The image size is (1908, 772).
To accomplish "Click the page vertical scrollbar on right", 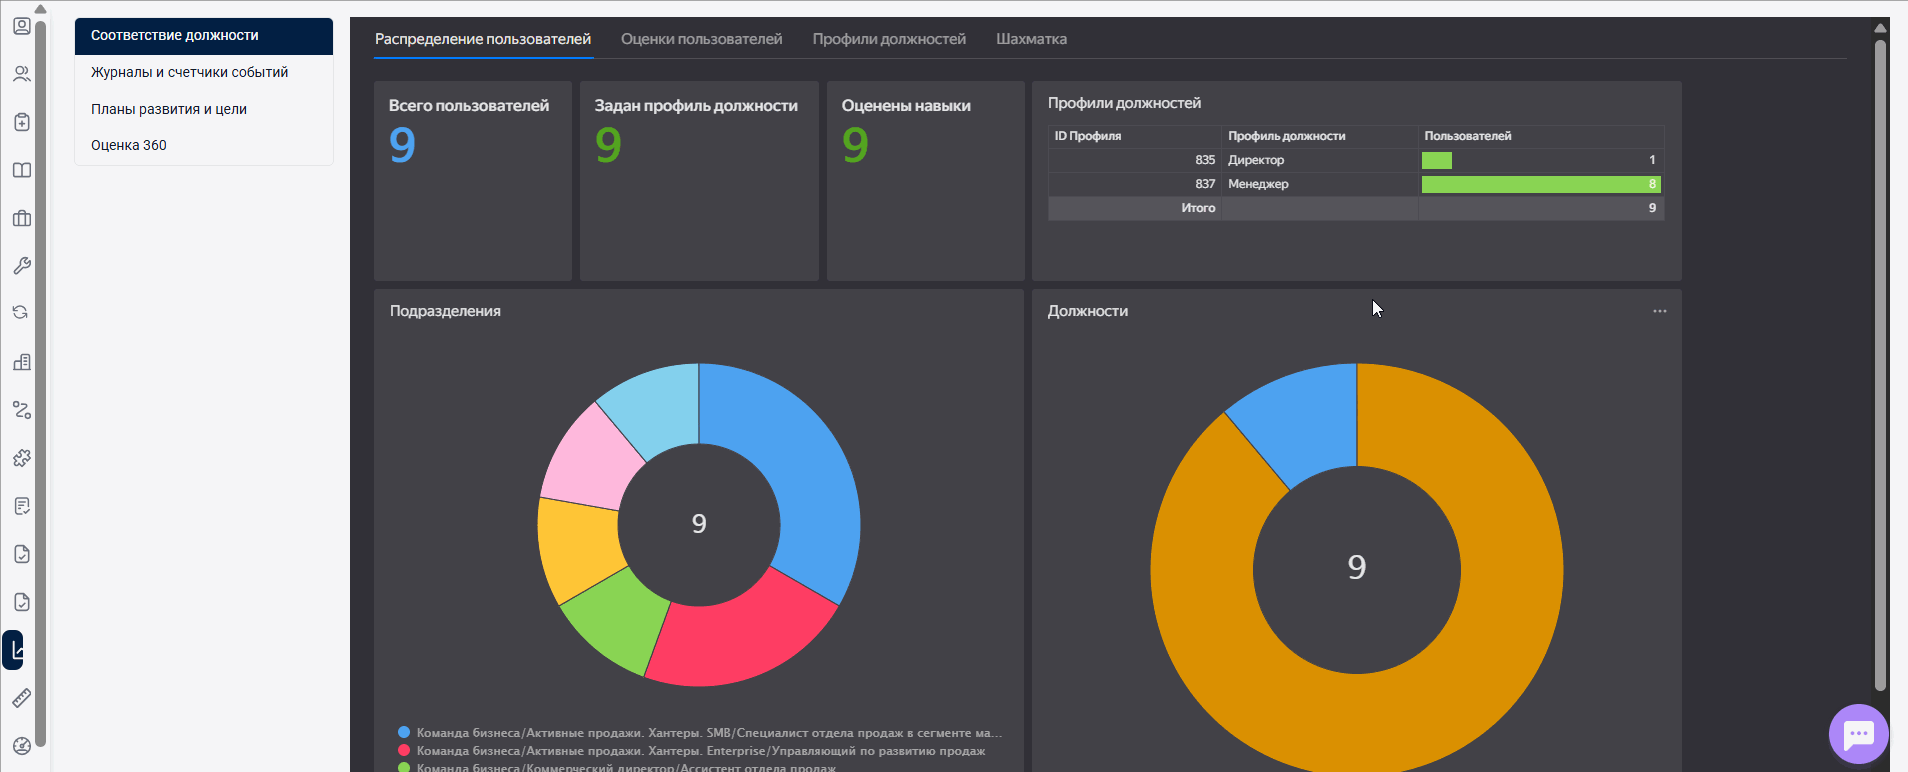I will (x=1880, y=360).
